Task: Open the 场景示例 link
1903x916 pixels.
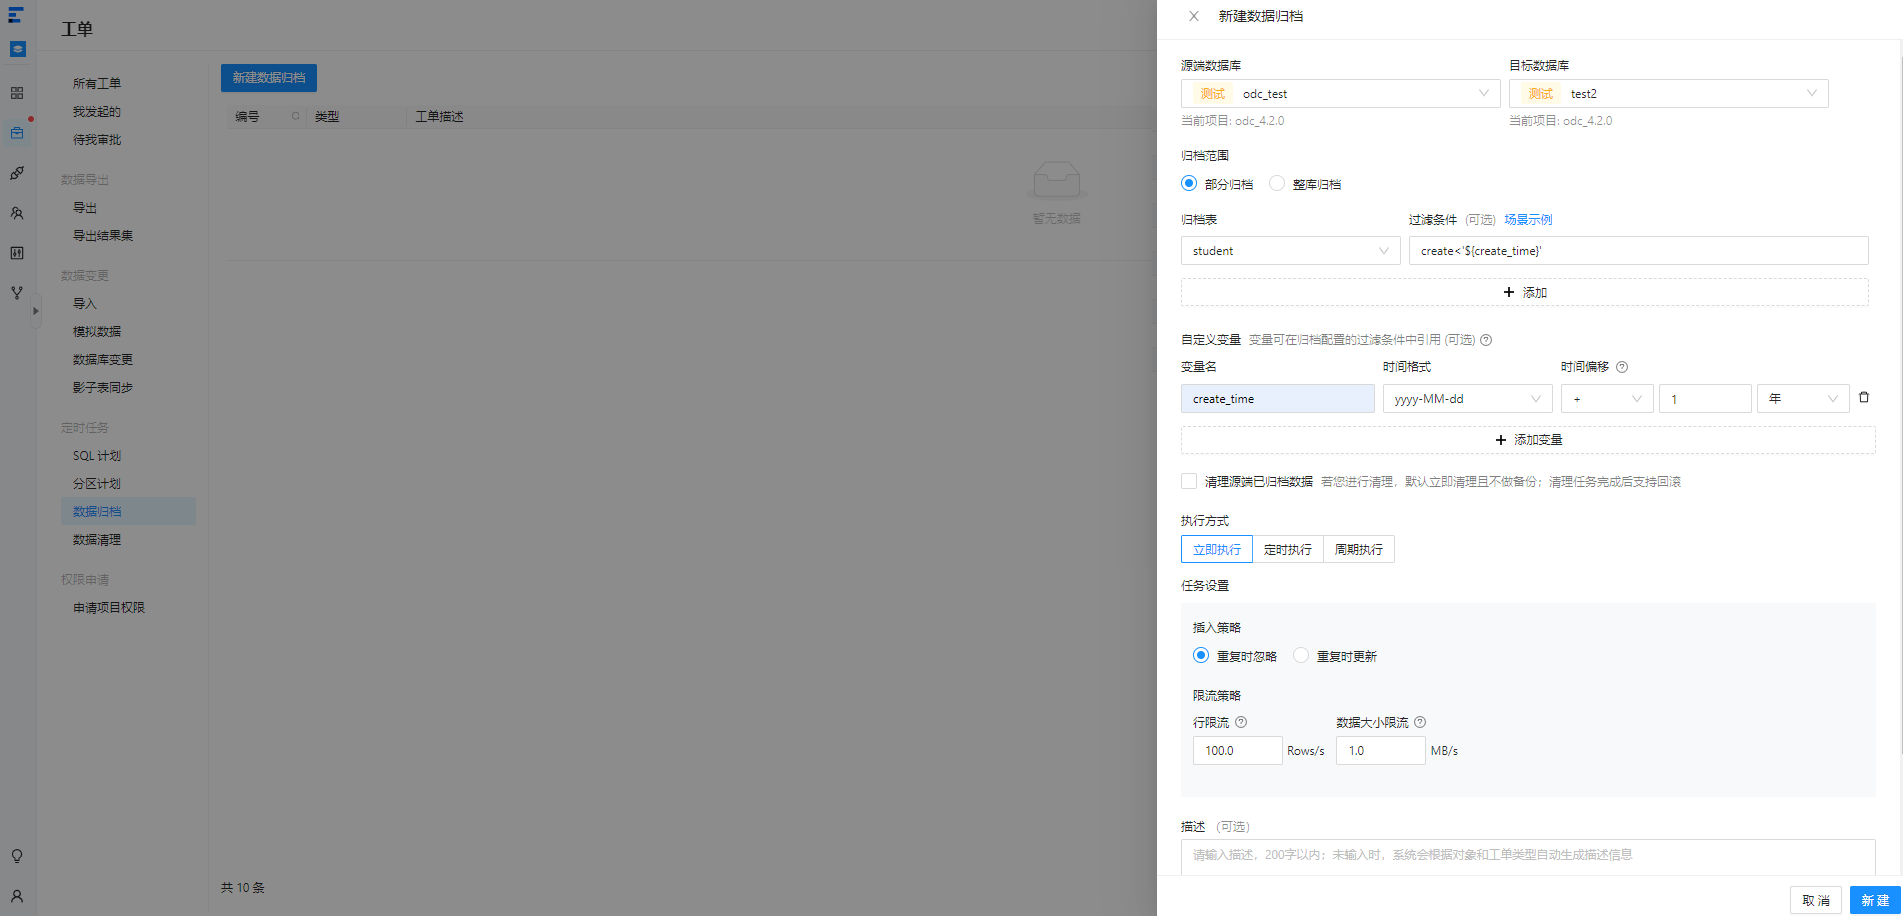Action: pyautogui.click(x=1528, y=220)
